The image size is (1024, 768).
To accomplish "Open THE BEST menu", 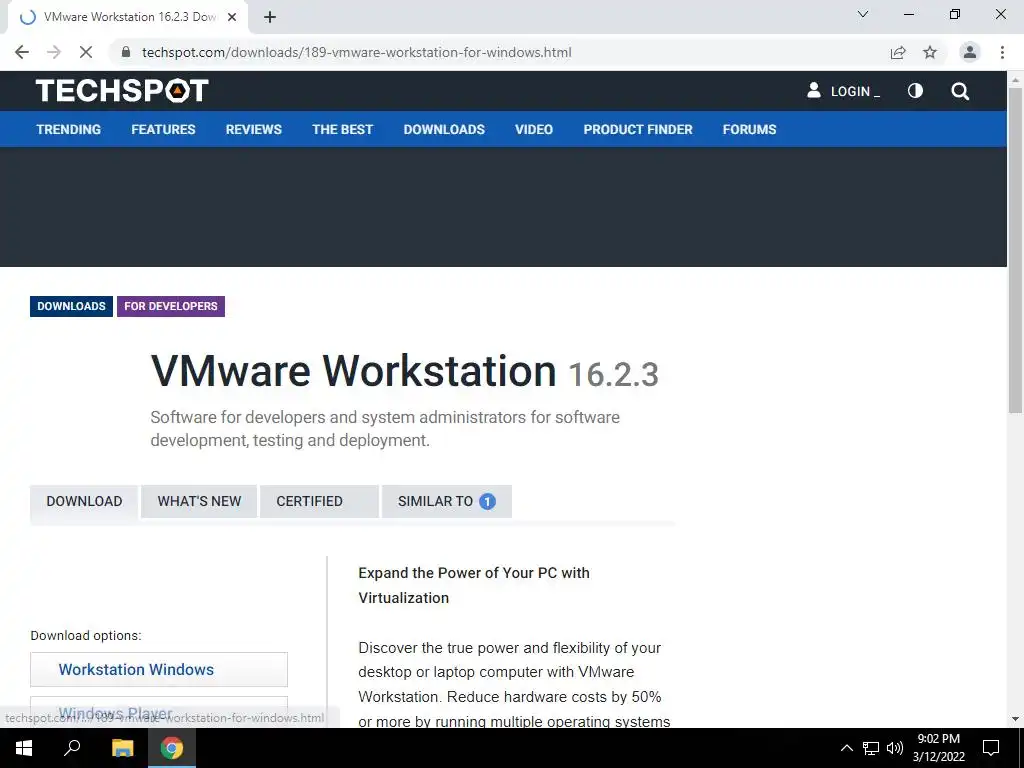I will [x=342, y=129].
